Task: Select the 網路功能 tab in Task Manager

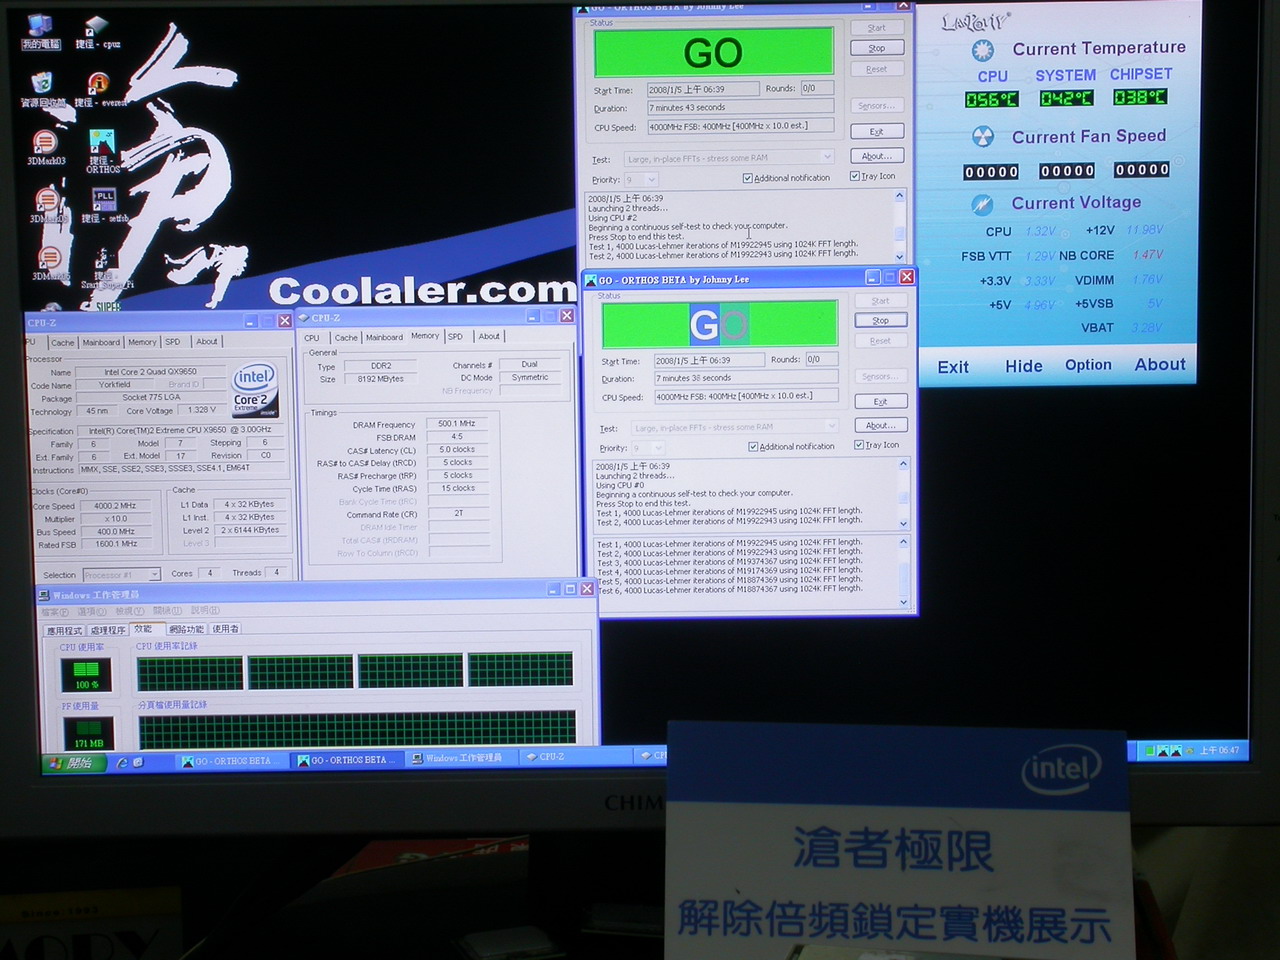Action: coord(186,629)
